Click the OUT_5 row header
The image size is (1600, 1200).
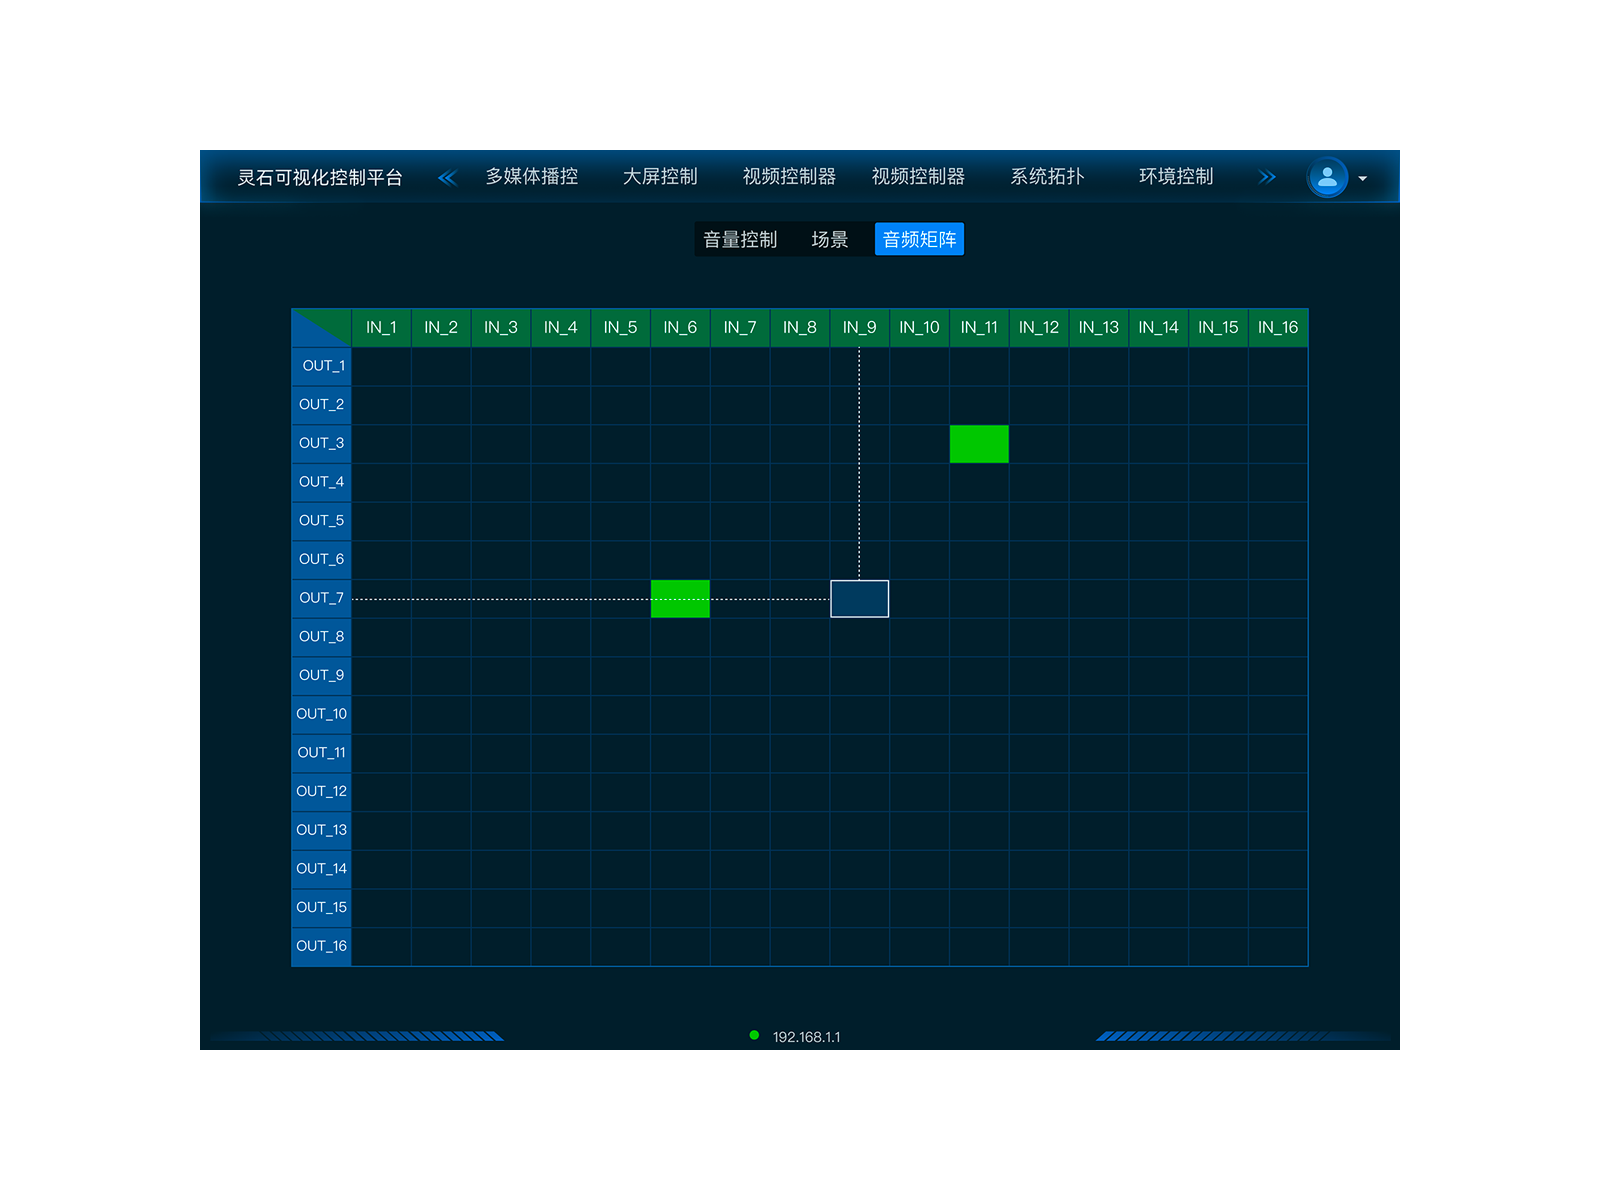322,521
